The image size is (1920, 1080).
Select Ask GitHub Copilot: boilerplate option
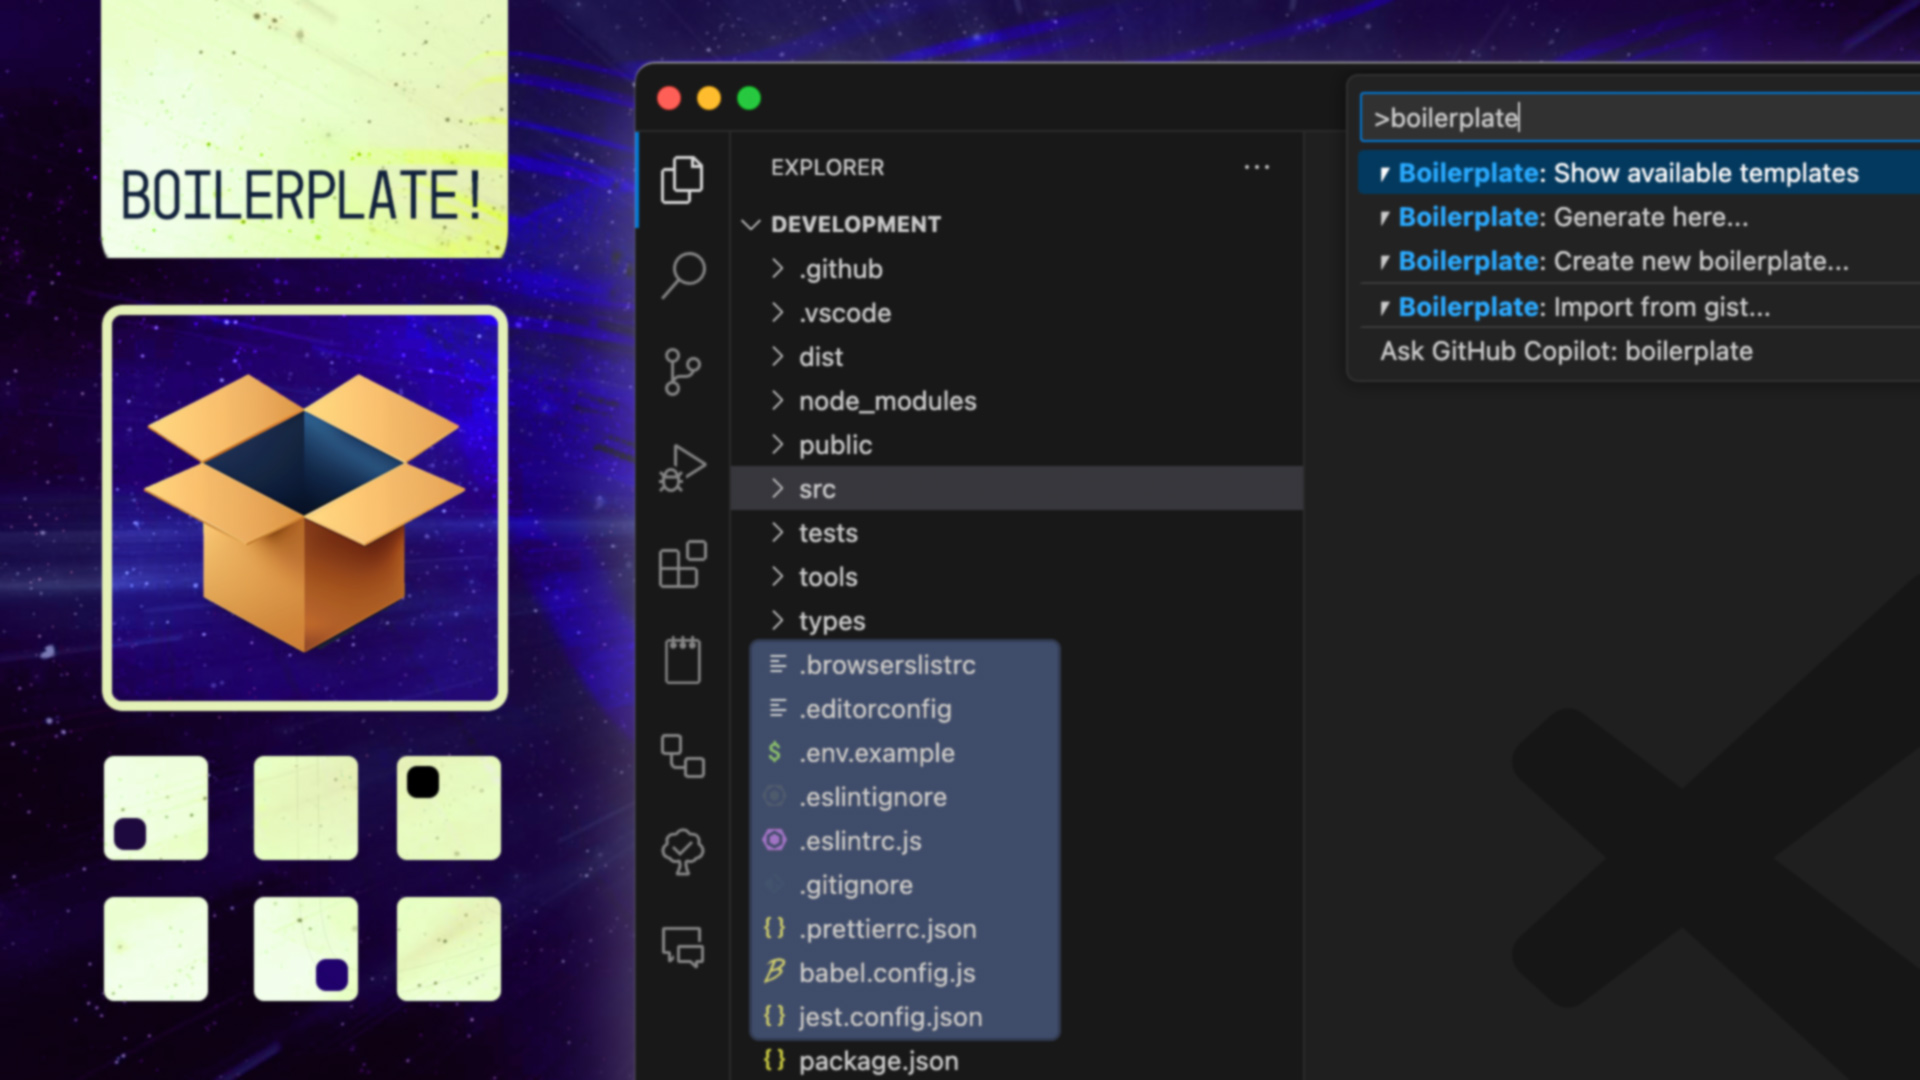(x=1565, y=351)
